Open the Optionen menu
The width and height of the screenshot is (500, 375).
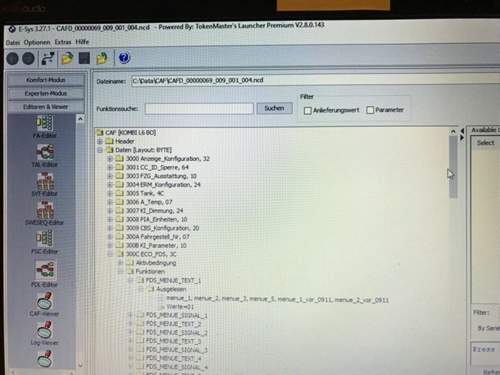[x=37, y=43]
